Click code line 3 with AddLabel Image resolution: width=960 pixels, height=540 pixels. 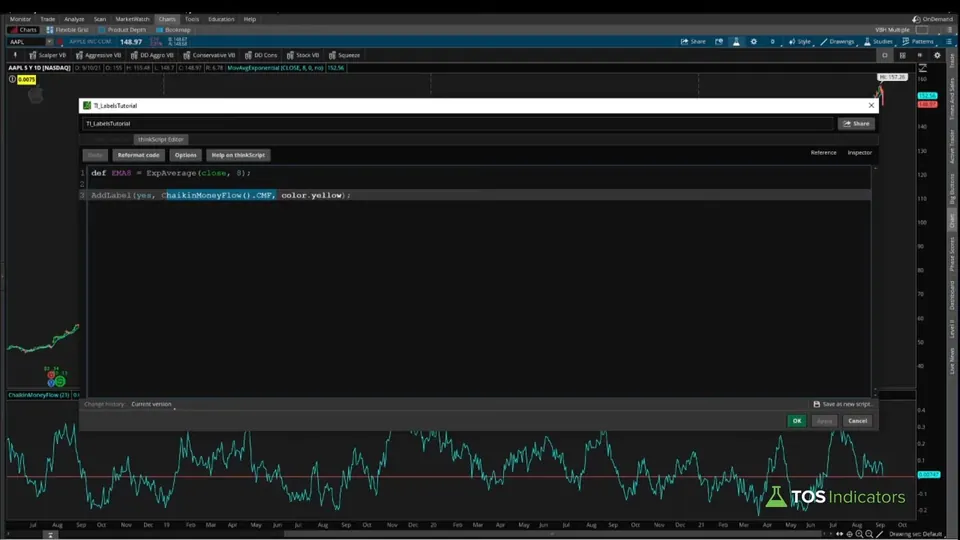(221, 195)
